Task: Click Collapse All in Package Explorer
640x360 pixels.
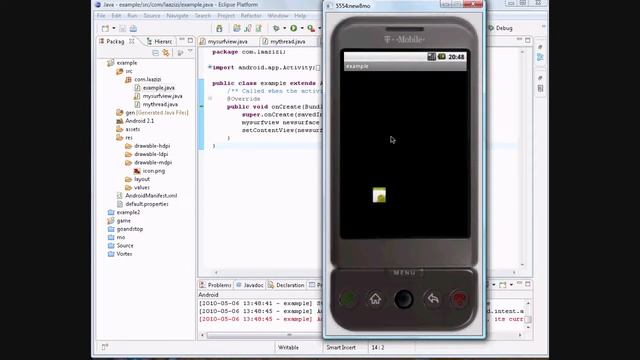Action: 156,53
